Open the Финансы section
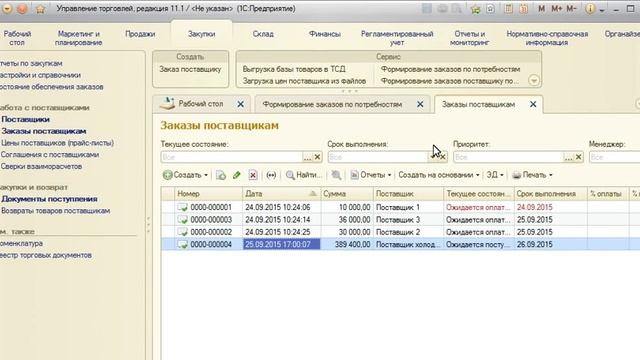Screen dimensions: 640x360 (x=324, y=34)
